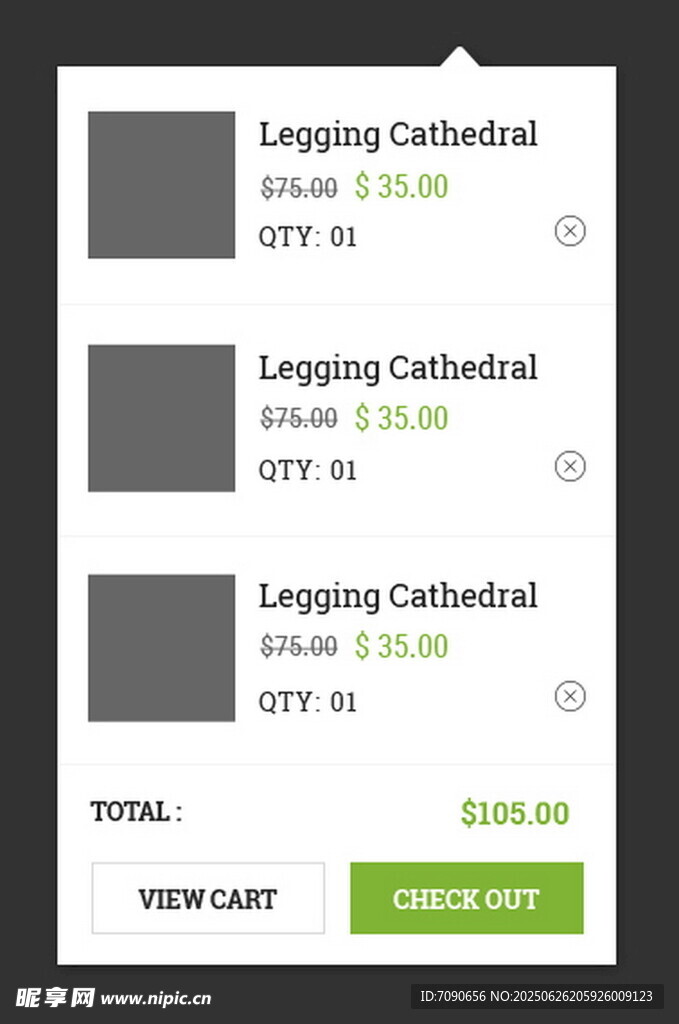This screenshot has width=679, height=1024.
Task: Click the bottom item's QTY: 01 text
Action: click(308, 702)
